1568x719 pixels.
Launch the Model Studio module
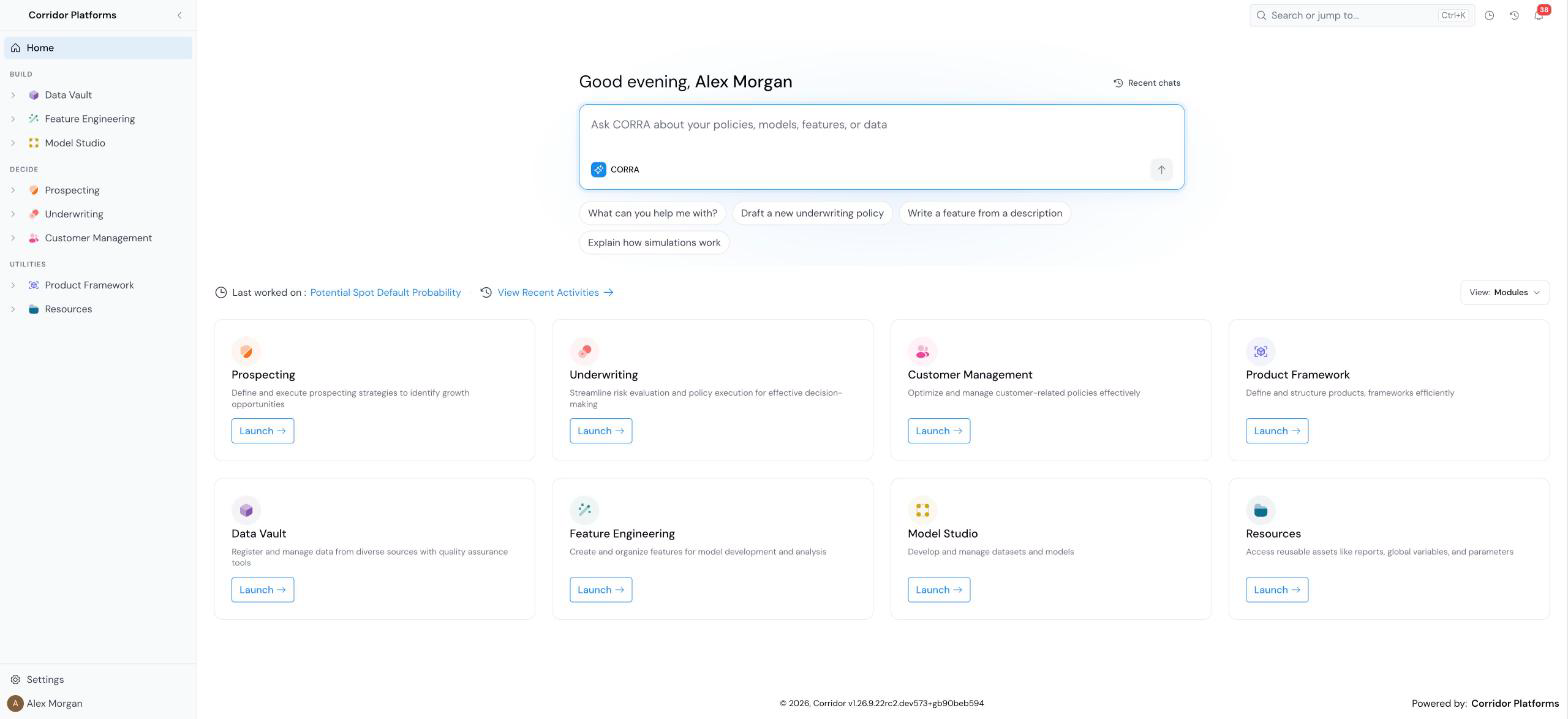click(939, 590)
